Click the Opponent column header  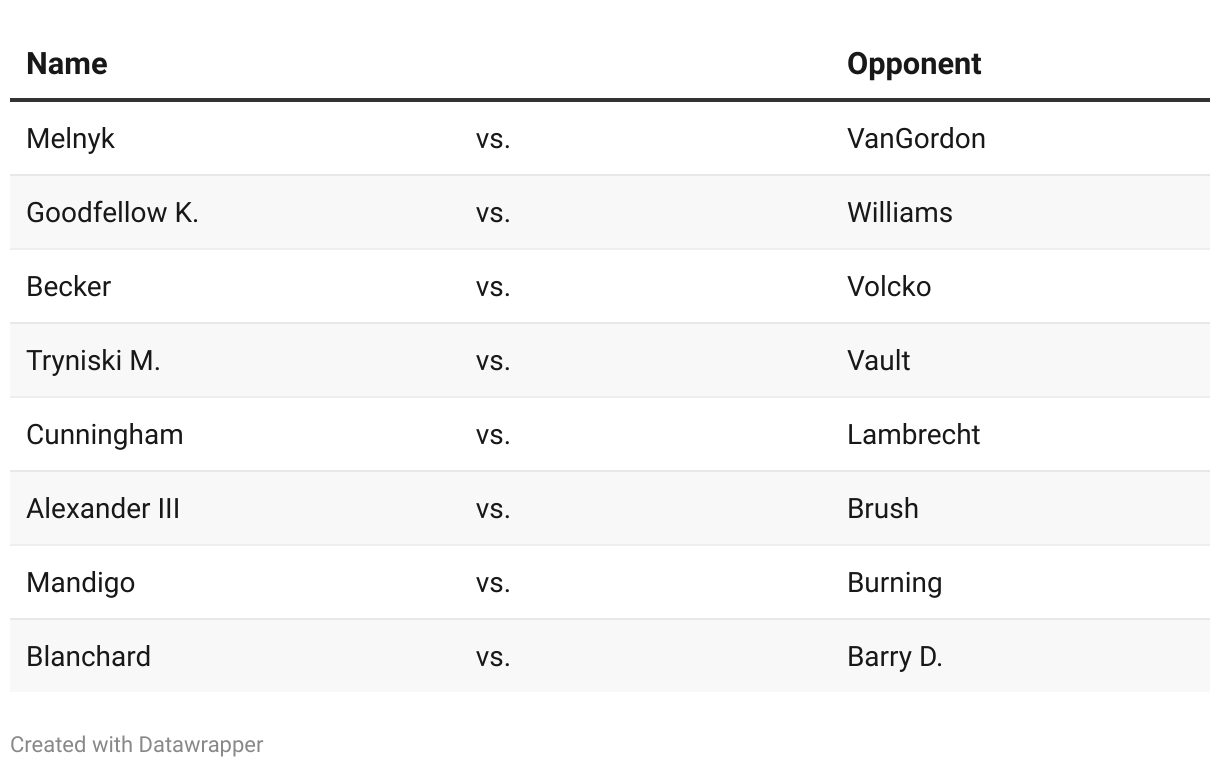(x=914, y=63)
